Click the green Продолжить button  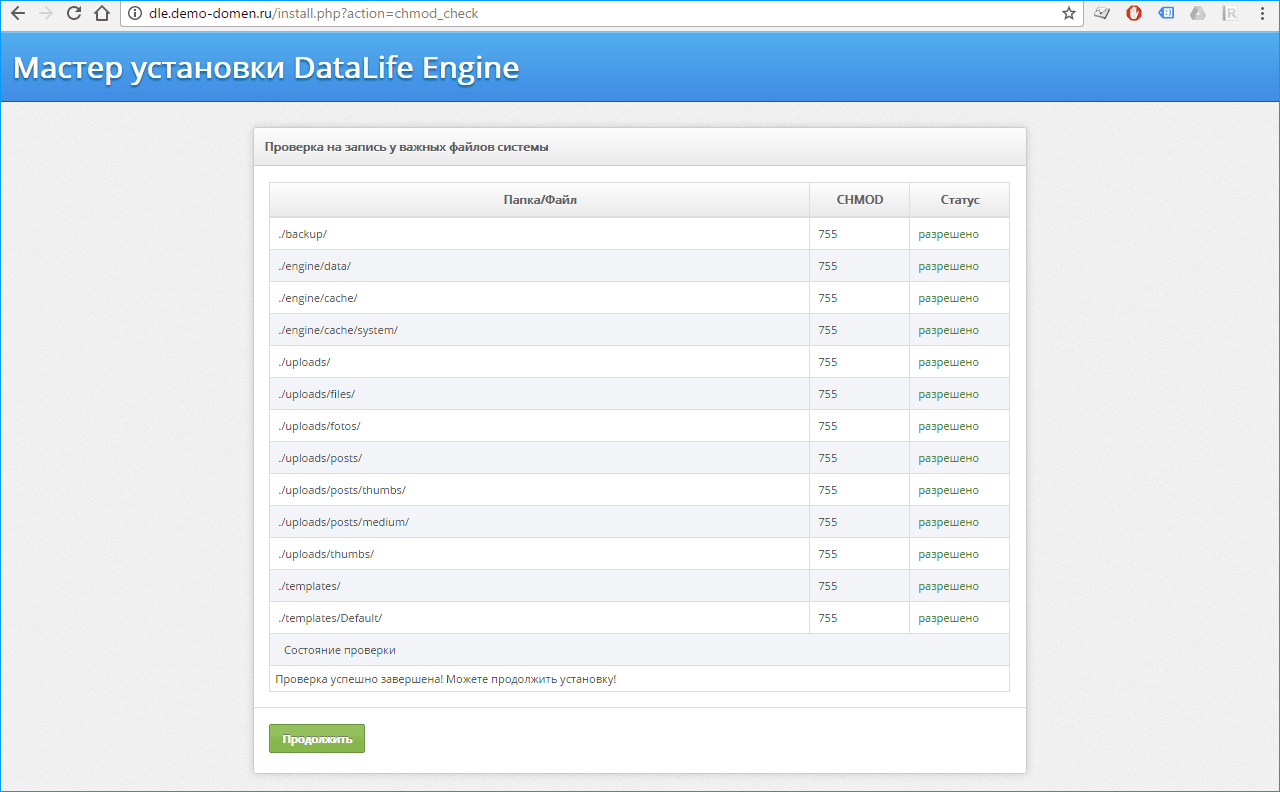coord(317,739)
